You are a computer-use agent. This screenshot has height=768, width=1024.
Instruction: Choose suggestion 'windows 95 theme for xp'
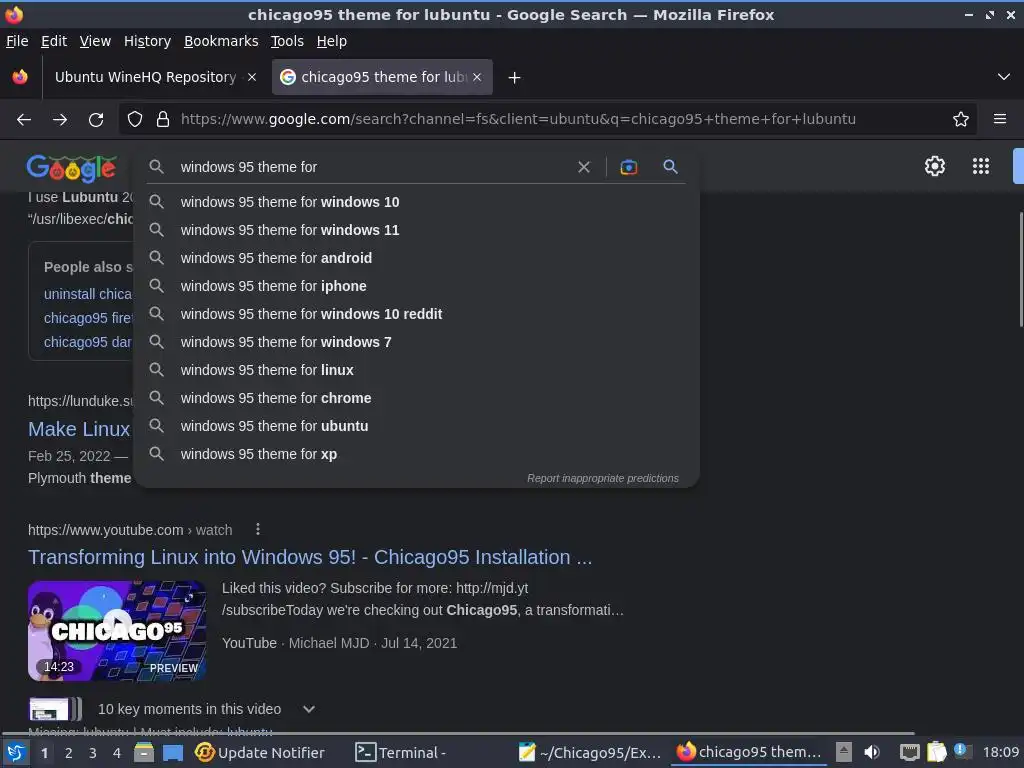[x=416, y=455]
